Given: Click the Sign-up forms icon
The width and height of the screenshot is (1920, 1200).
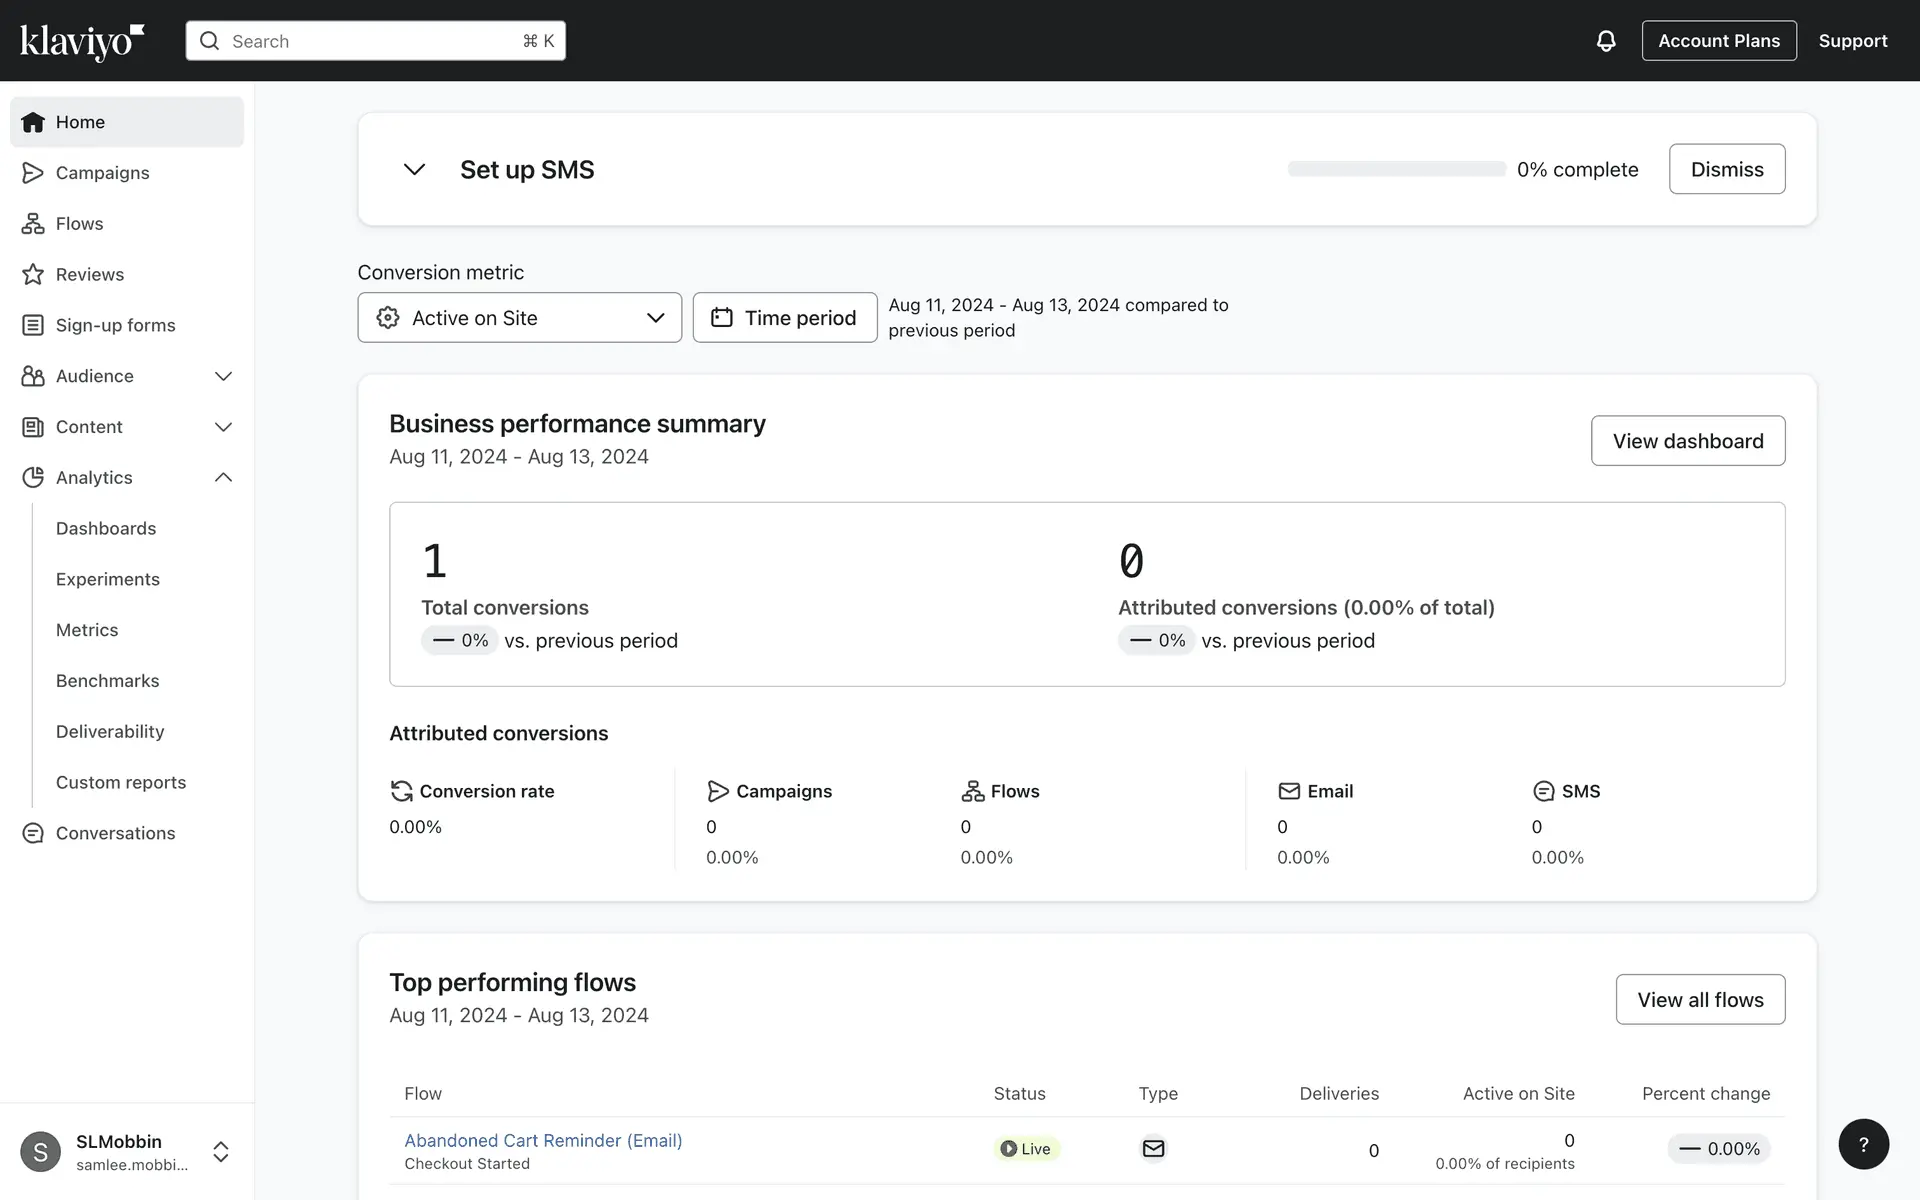Looking at the screenshot, I should point(33,325).
